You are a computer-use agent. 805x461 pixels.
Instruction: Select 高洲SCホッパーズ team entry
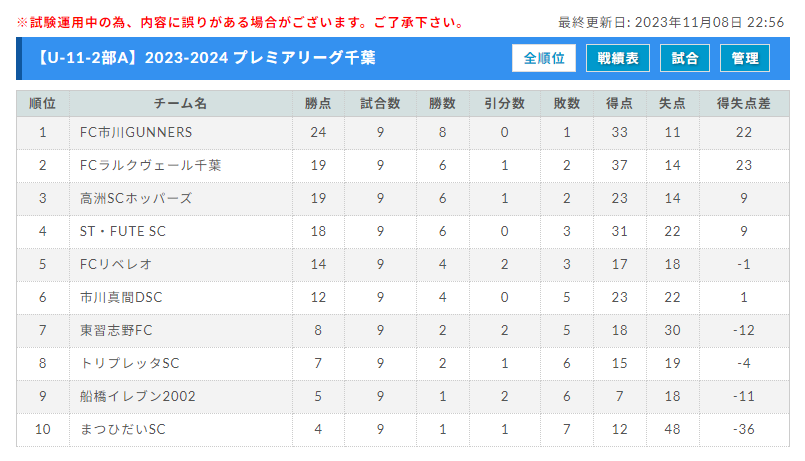(x=135, y=198)
